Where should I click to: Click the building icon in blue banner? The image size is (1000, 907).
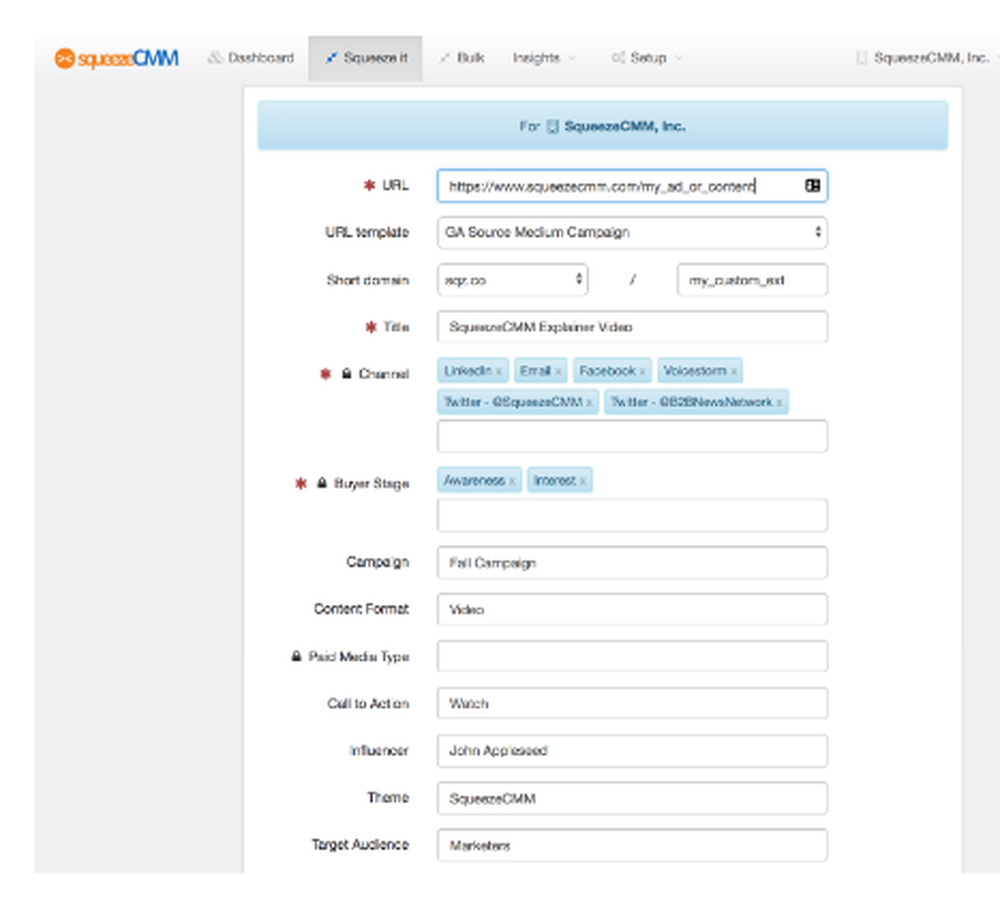552,126
